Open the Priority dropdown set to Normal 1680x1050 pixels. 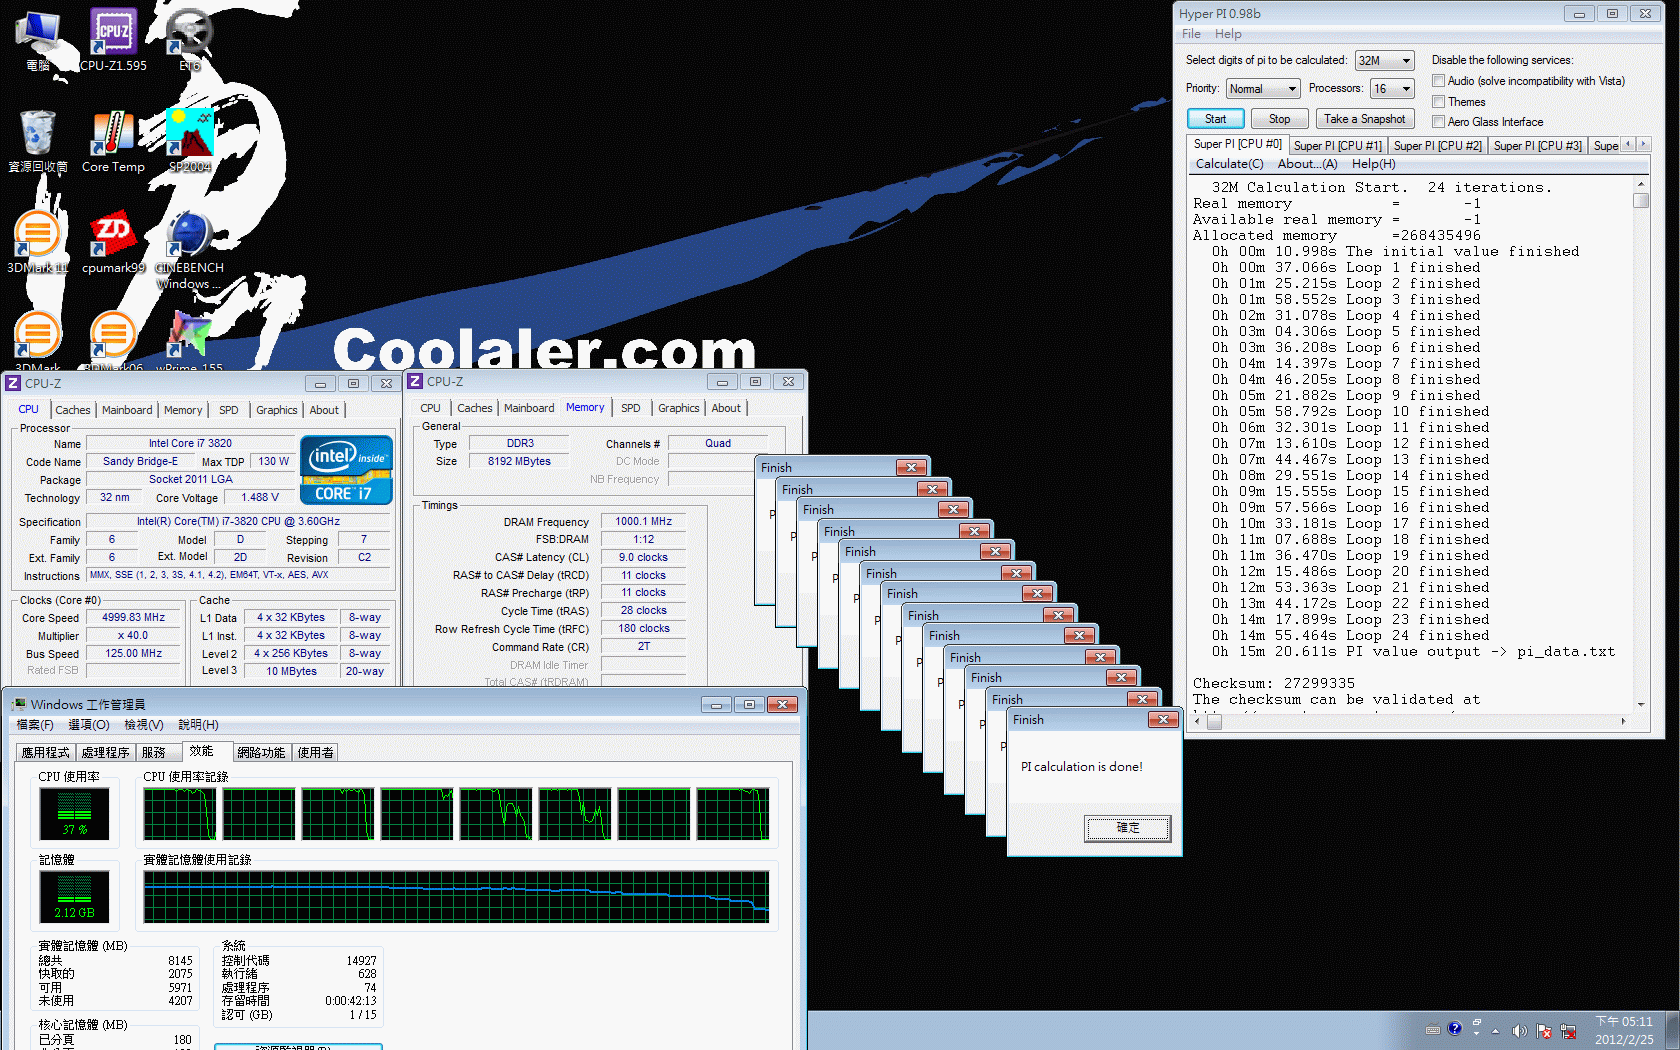1263,89
